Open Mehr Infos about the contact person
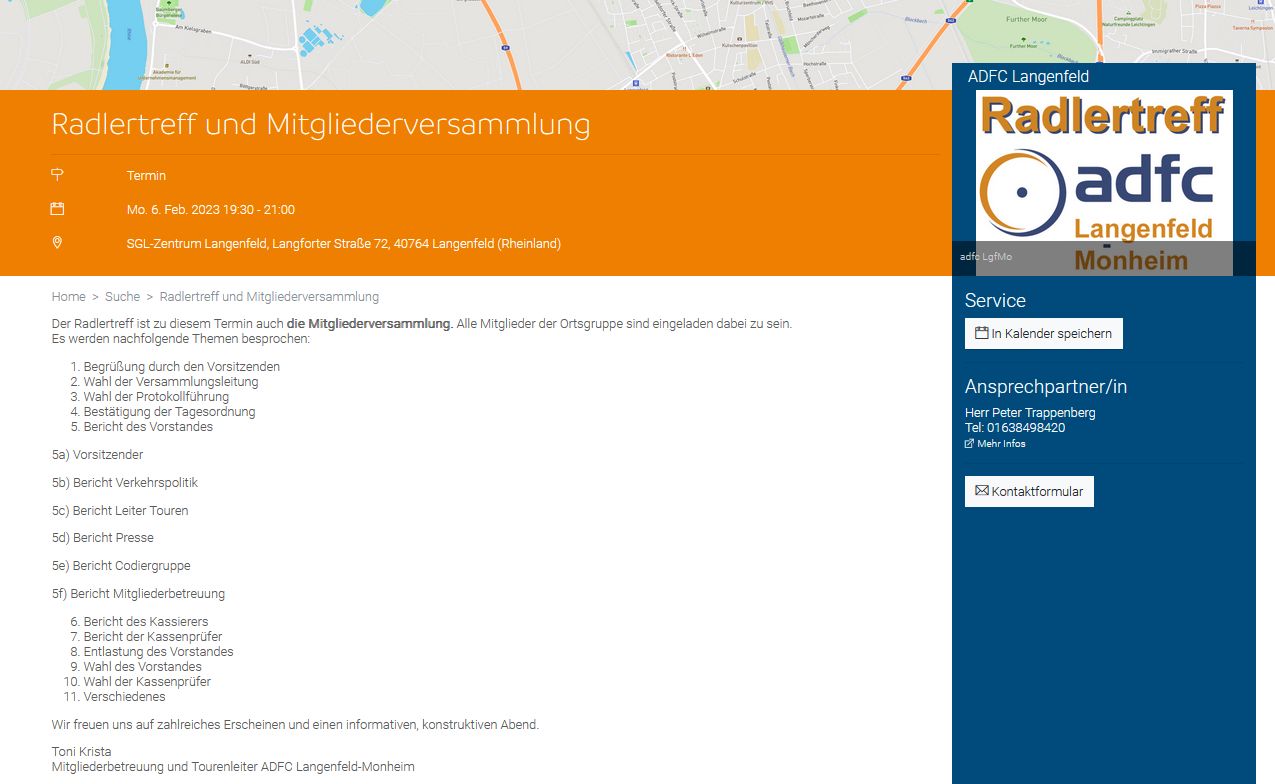The width and height of the screenshot is (1275, 784). pyautogui.click(x=1000, y=444)
